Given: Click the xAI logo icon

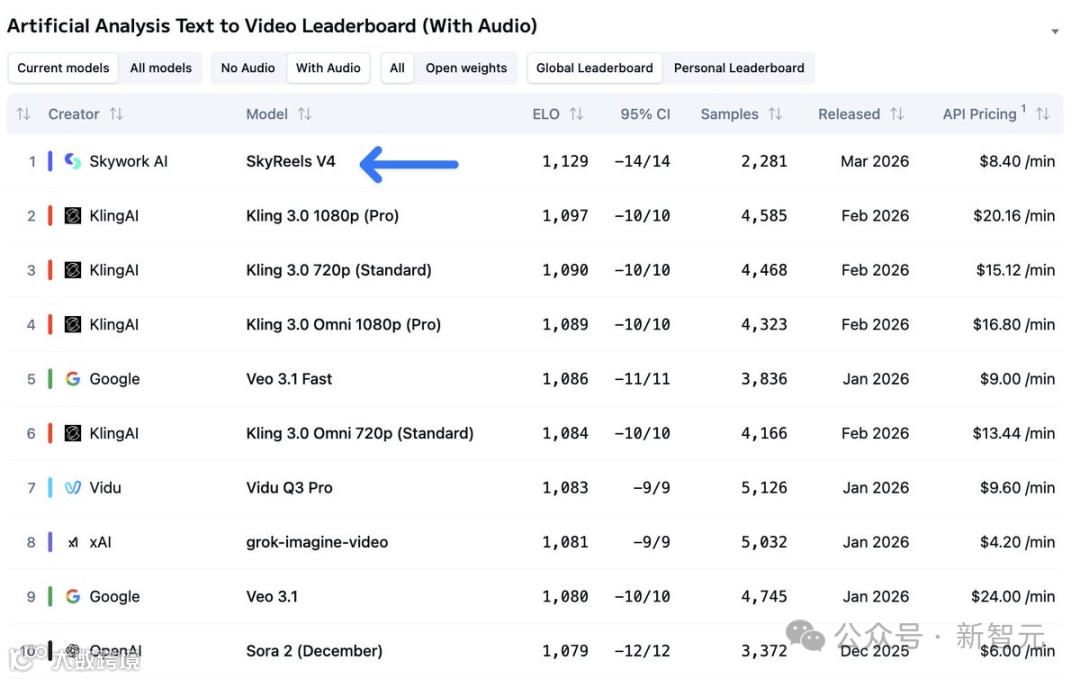Looking at the screenshot, I should point(72,542).
